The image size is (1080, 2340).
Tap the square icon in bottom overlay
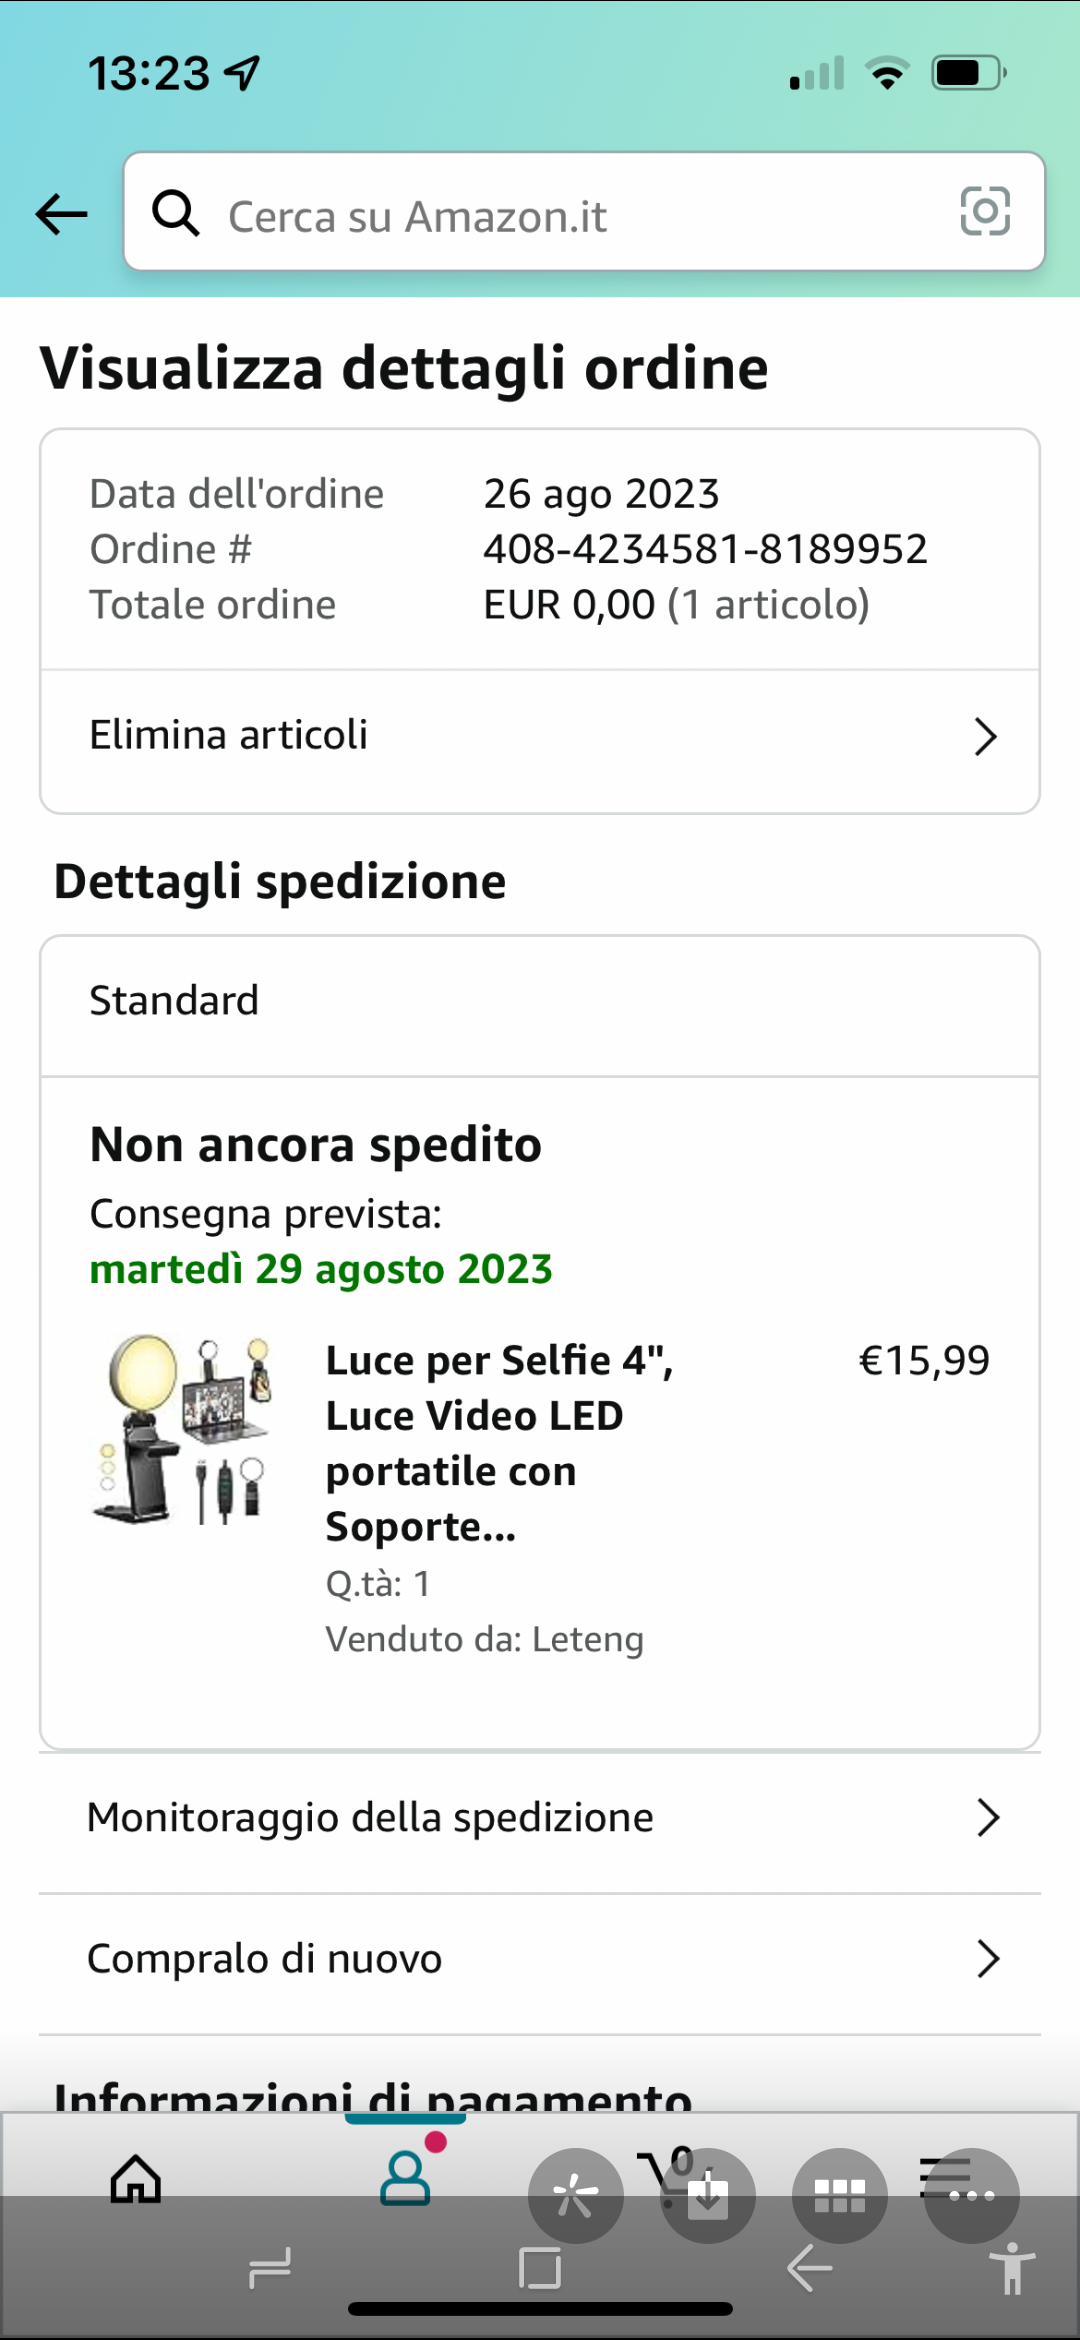(x=540, y=2268)
